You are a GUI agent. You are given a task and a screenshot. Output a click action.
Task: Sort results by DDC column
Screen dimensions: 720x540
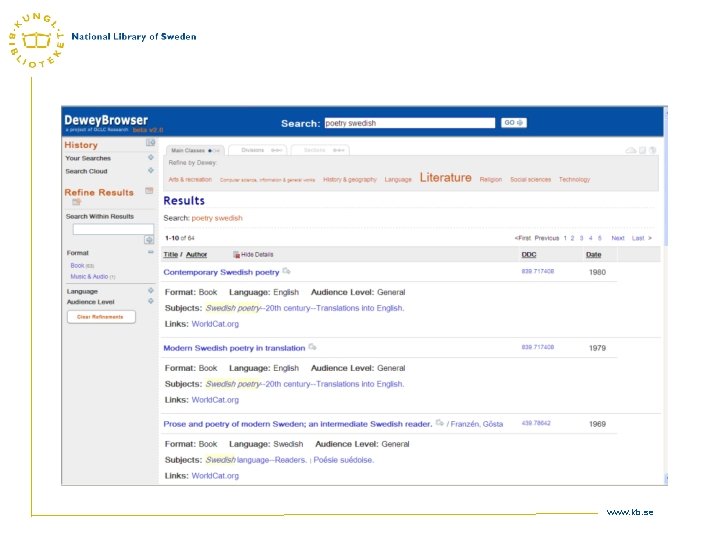coord(529,254)
